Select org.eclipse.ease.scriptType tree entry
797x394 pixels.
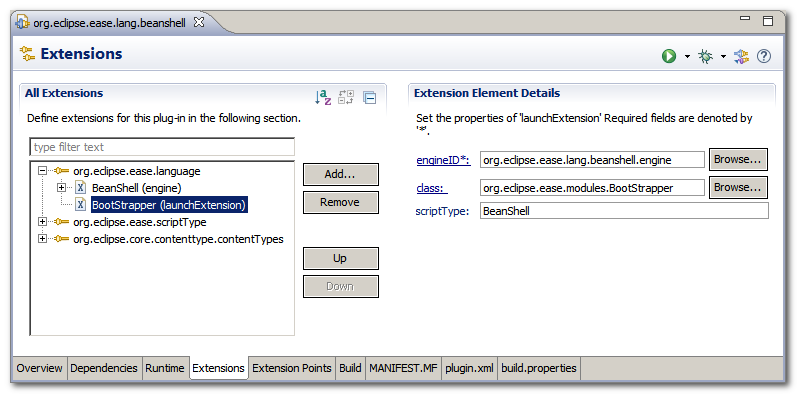140,222
